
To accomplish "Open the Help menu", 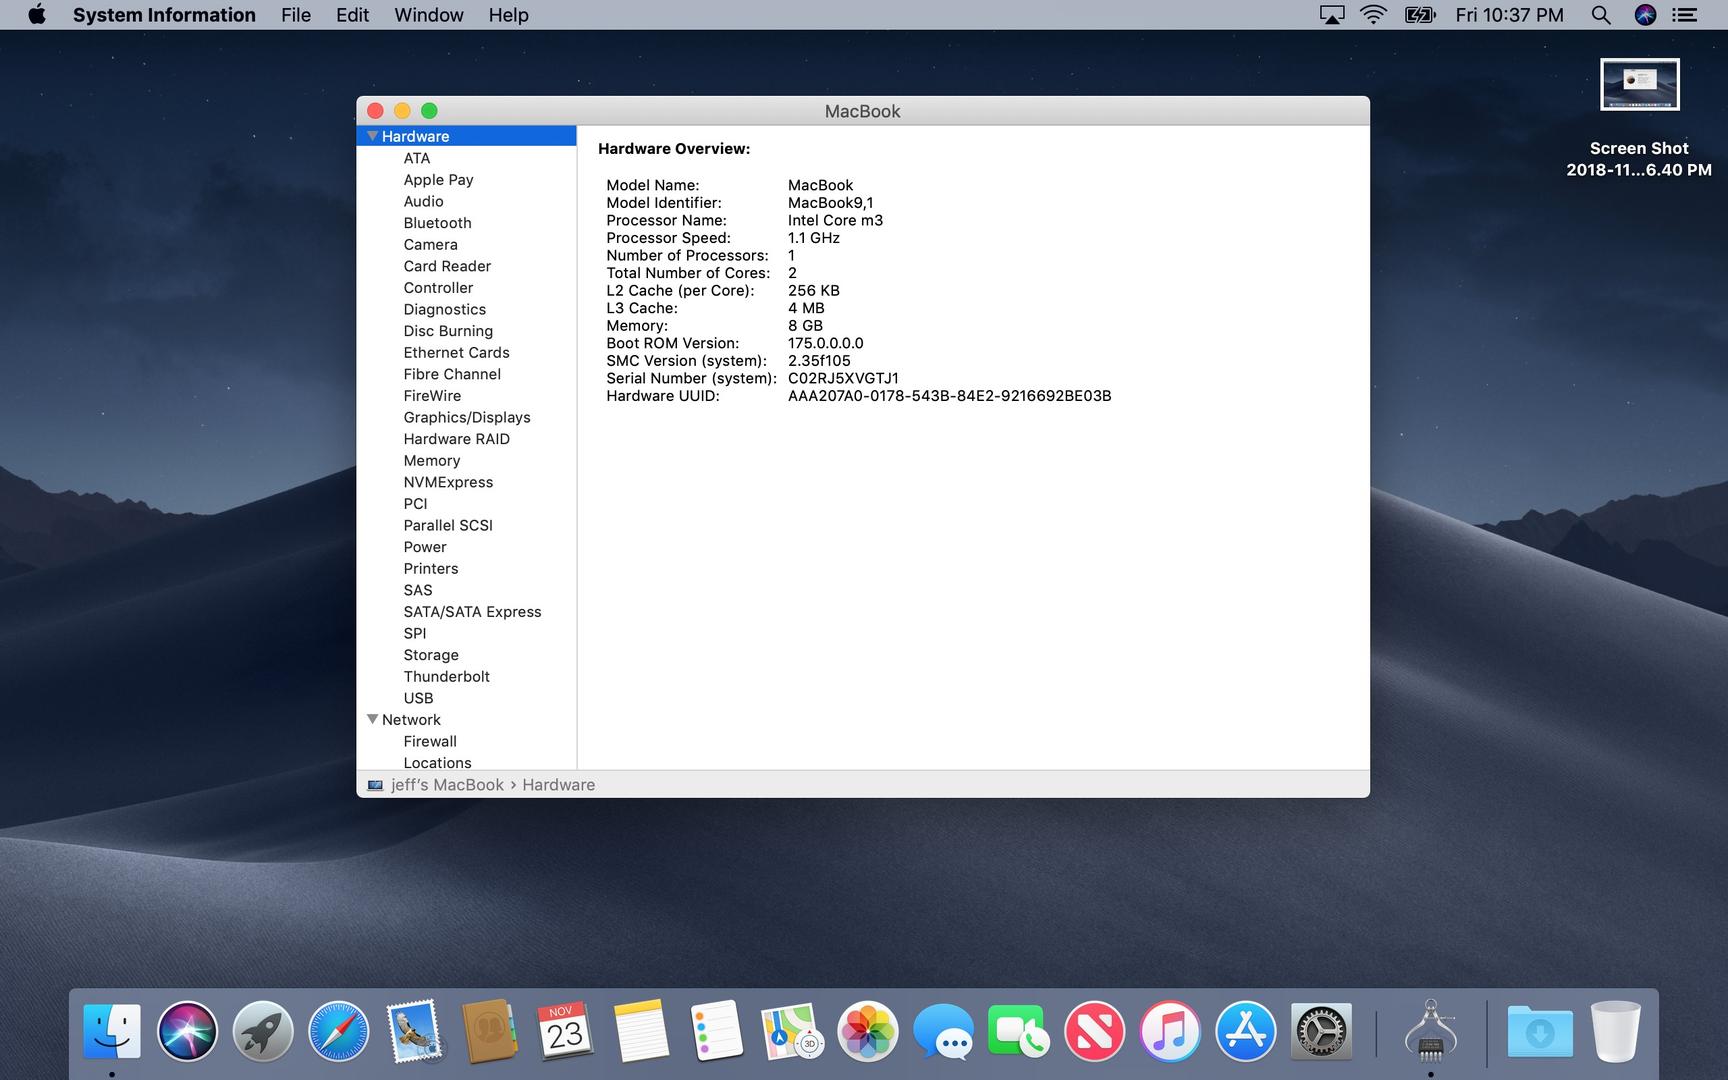I will tap(508, 15).
